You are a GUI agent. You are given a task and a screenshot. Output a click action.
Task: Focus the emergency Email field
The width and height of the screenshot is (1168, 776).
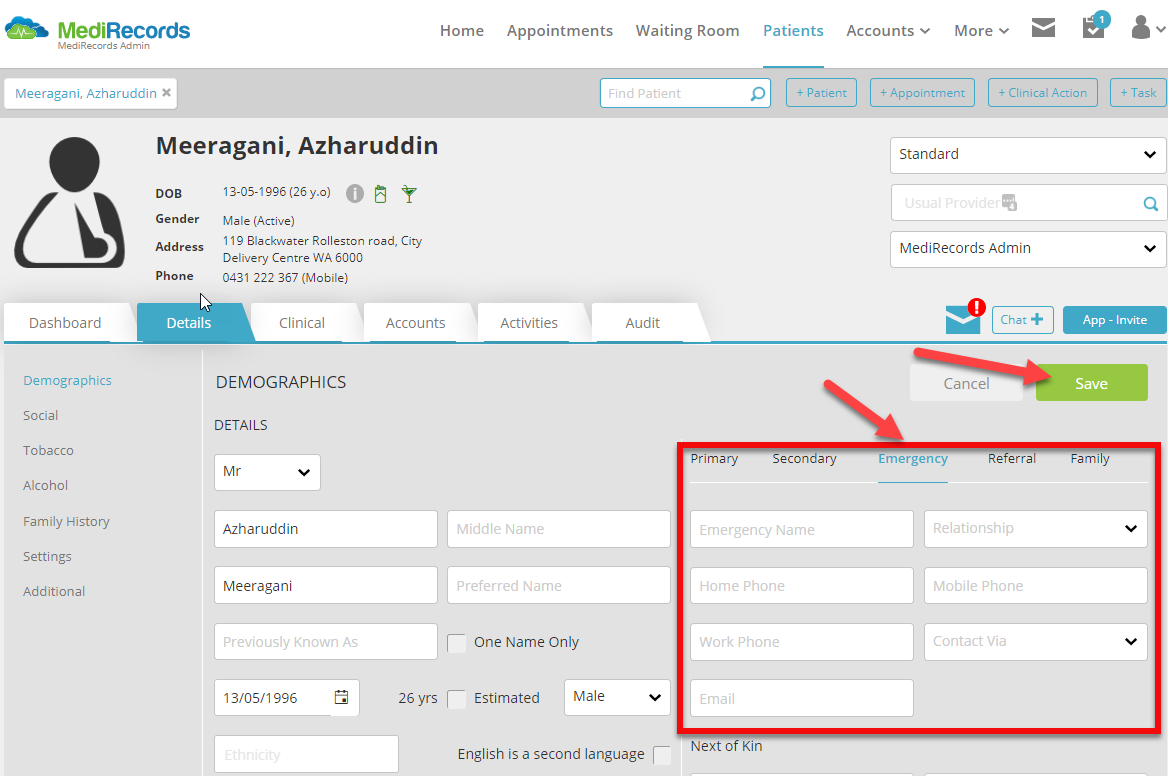click(802, 699)
